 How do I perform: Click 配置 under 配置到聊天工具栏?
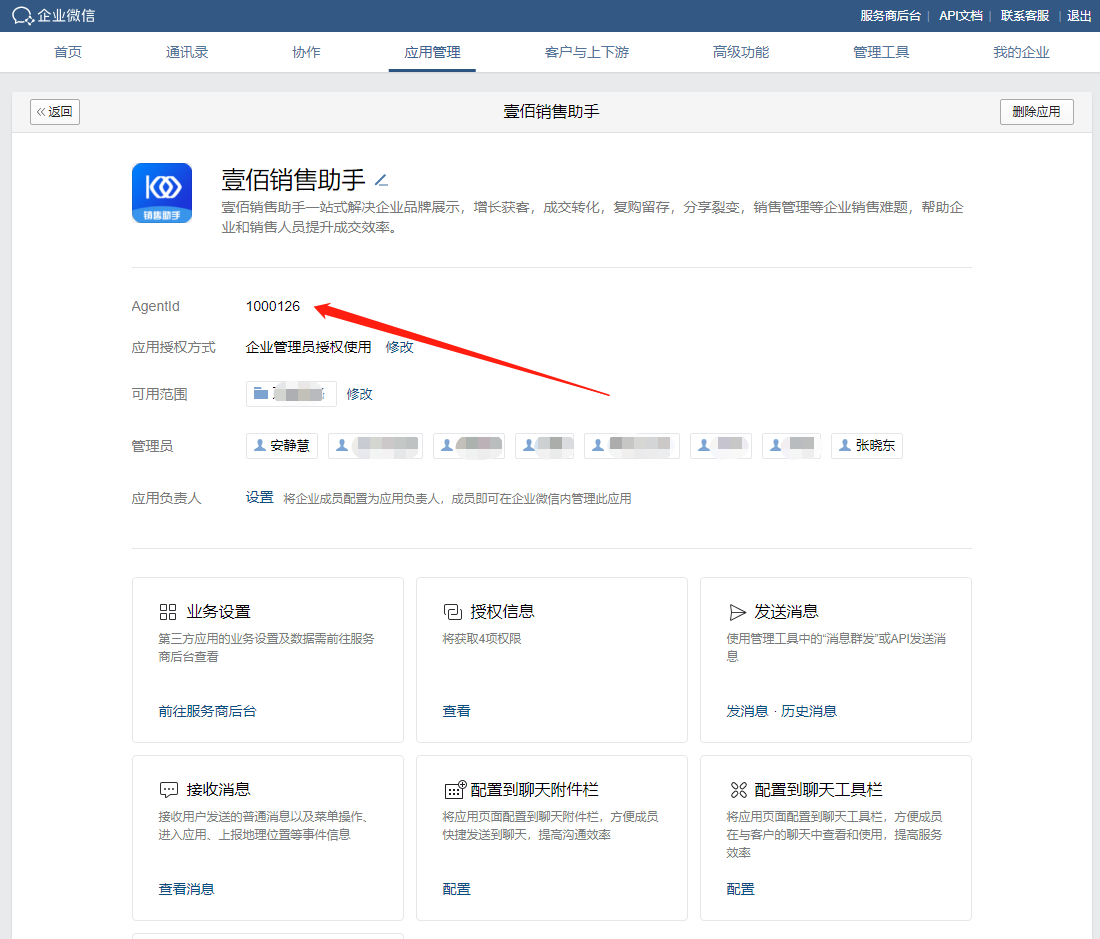[x=740, y=889]
